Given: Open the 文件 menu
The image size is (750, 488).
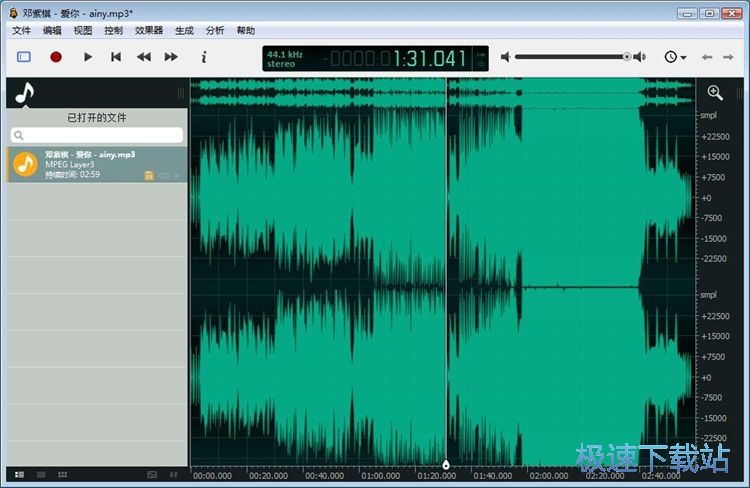Looking at the screenshot, I should (22, 31).
